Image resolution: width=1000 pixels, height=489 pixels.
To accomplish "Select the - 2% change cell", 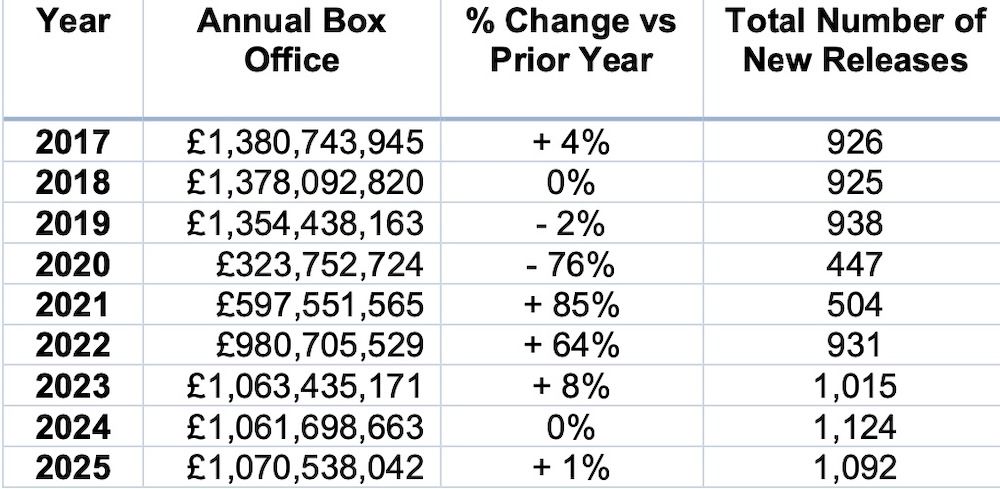I will point(571,224).
